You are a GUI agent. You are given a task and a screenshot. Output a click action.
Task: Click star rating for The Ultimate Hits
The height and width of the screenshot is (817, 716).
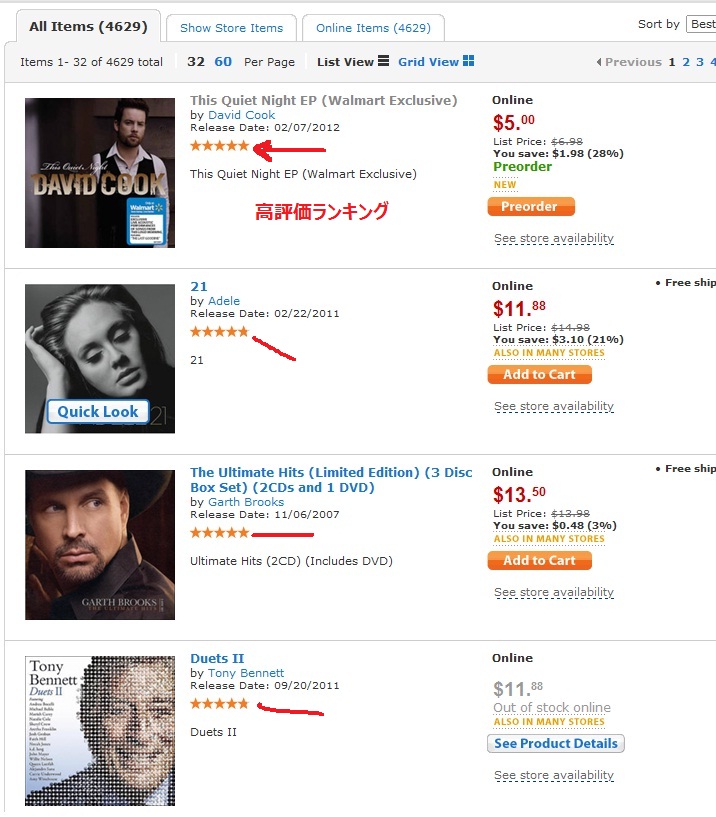[x=219, y=533]
